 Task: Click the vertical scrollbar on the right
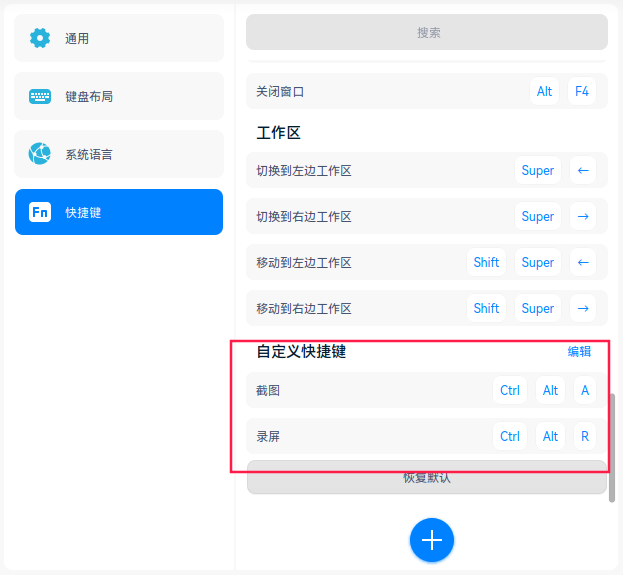click(612, 448)
